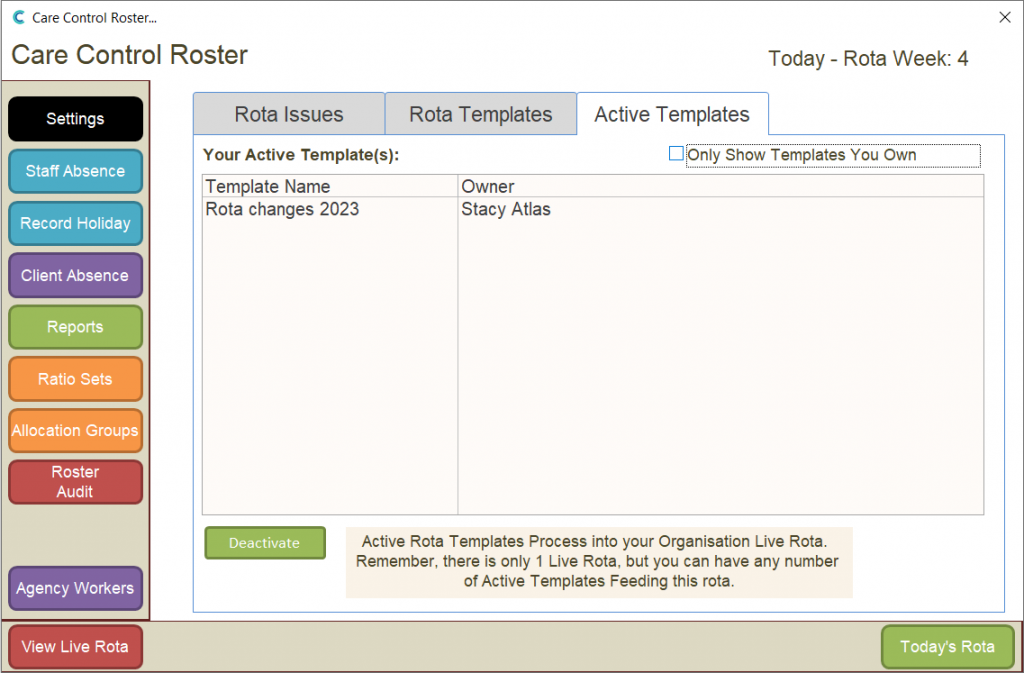Open Agency Workers section
Image resolution: width=1024 pixels, height=673 pixels.
click(x=75, y=588)
